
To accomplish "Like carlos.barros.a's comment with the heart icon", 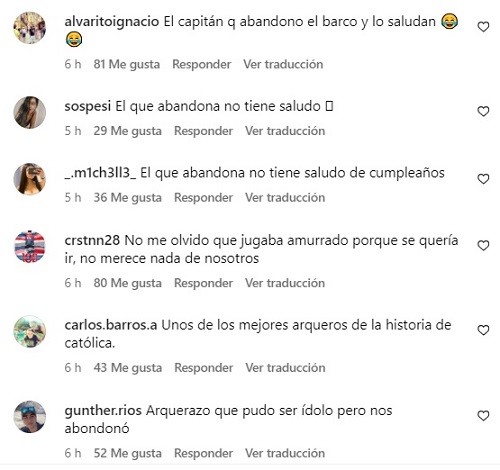I will coord(483,330).
